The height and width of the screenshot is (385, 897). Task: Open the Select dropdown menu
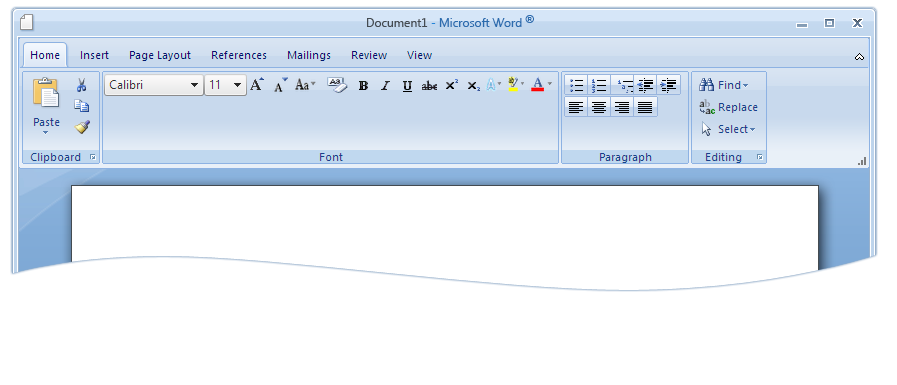728,129
